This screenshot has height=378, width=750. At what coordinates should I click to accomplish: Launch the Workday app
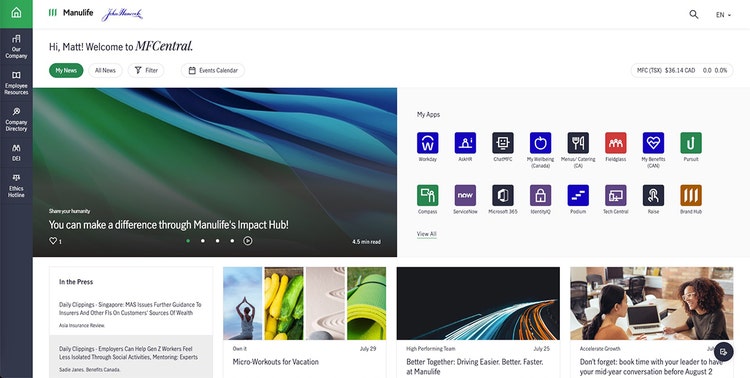pyautogui.click(x=428, y=143)
